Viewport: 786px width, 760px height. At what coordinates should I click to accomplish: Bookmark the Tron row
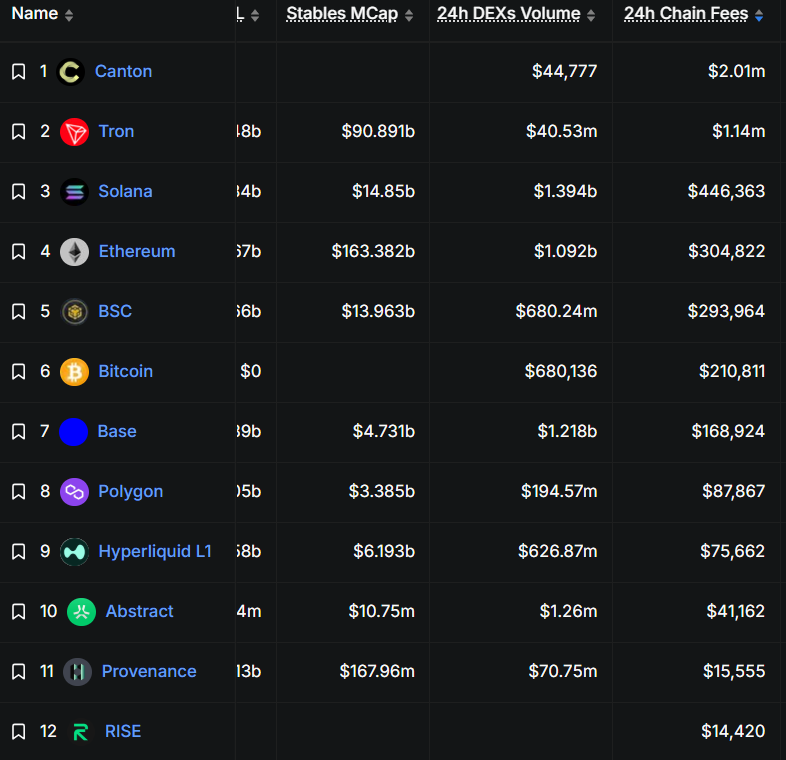click(19, 131)
